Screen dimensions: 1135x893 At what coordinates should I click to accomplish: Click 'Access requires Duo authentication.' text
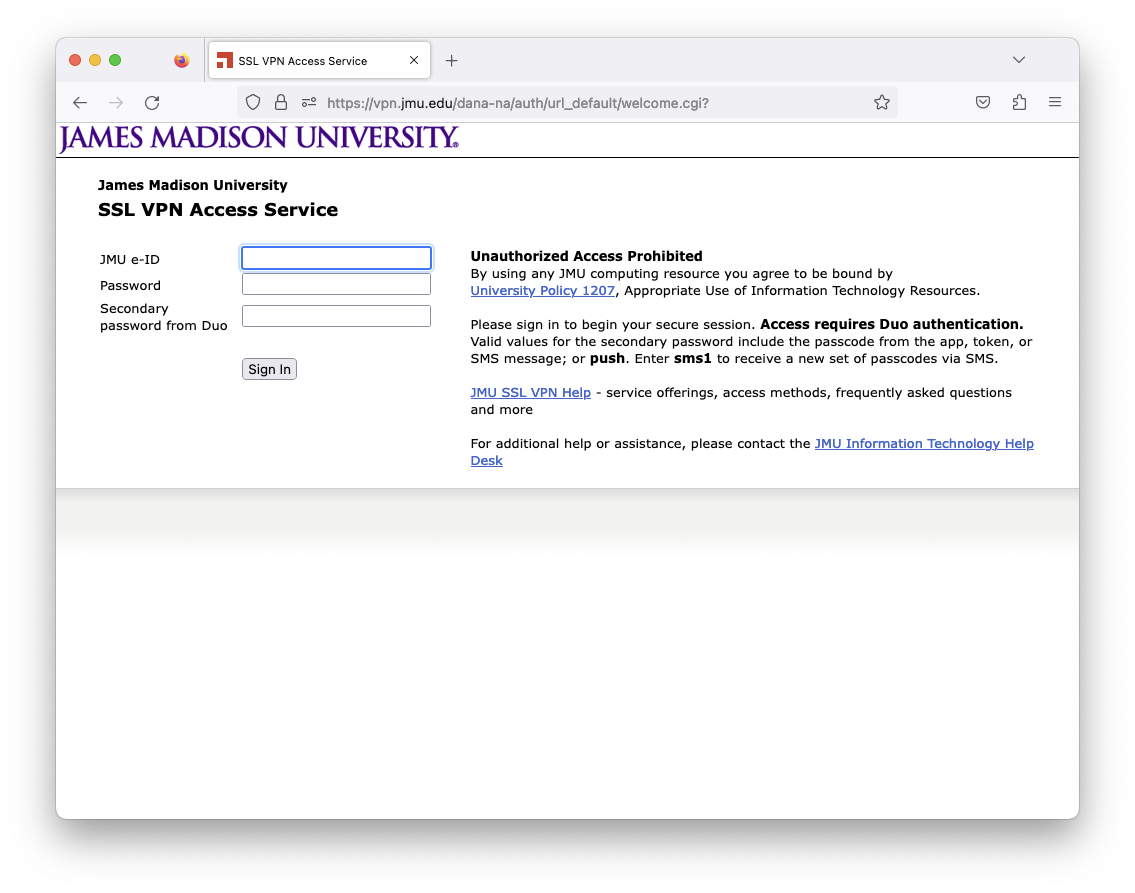[892, 324]
